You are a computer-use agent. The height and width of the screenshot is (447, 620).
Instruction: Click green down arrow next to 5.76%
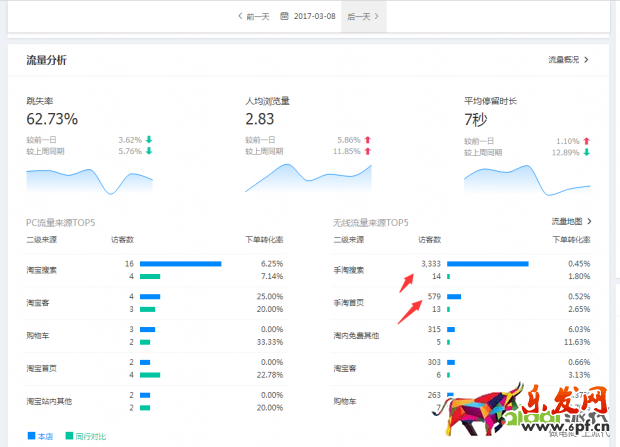pos(149,151)
